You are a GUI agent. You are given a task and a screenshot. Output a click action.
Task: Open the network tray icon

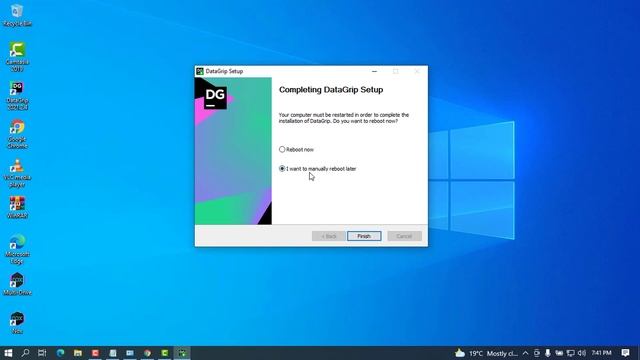pos(571,353)
